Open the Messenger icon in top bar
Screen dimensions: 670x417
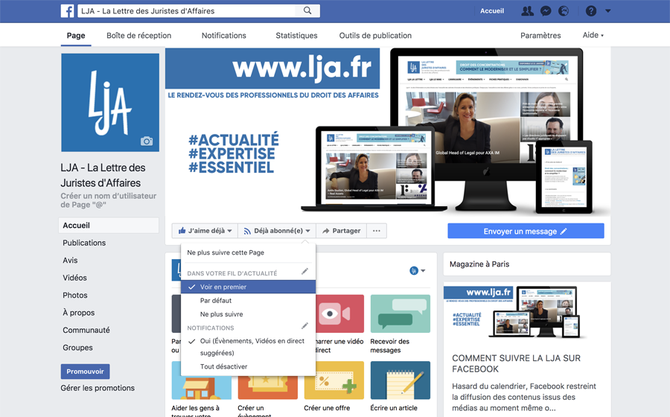(x=546, y=11)
